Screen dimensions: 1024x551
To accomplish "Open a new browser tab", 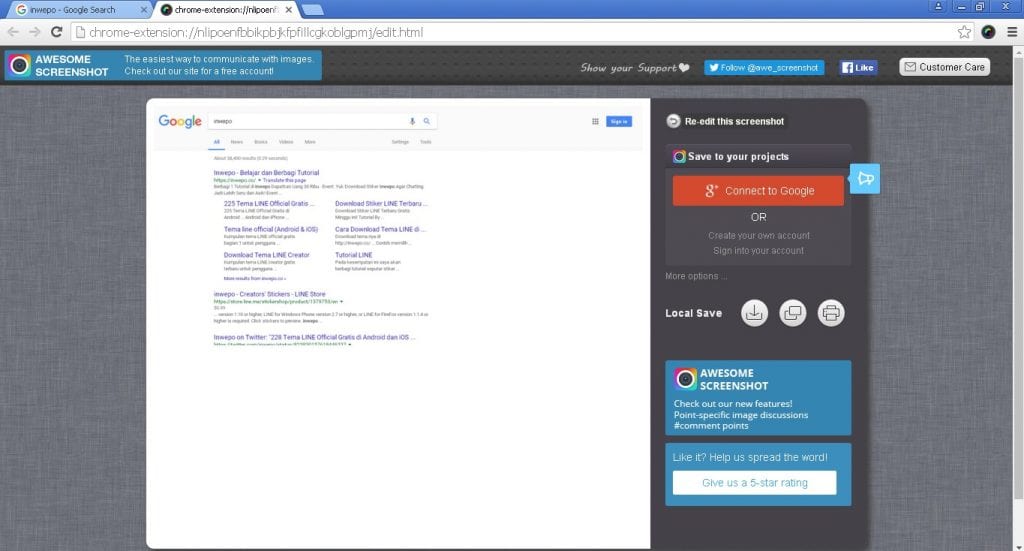I will pyautogui.click(x=313, y=10).
